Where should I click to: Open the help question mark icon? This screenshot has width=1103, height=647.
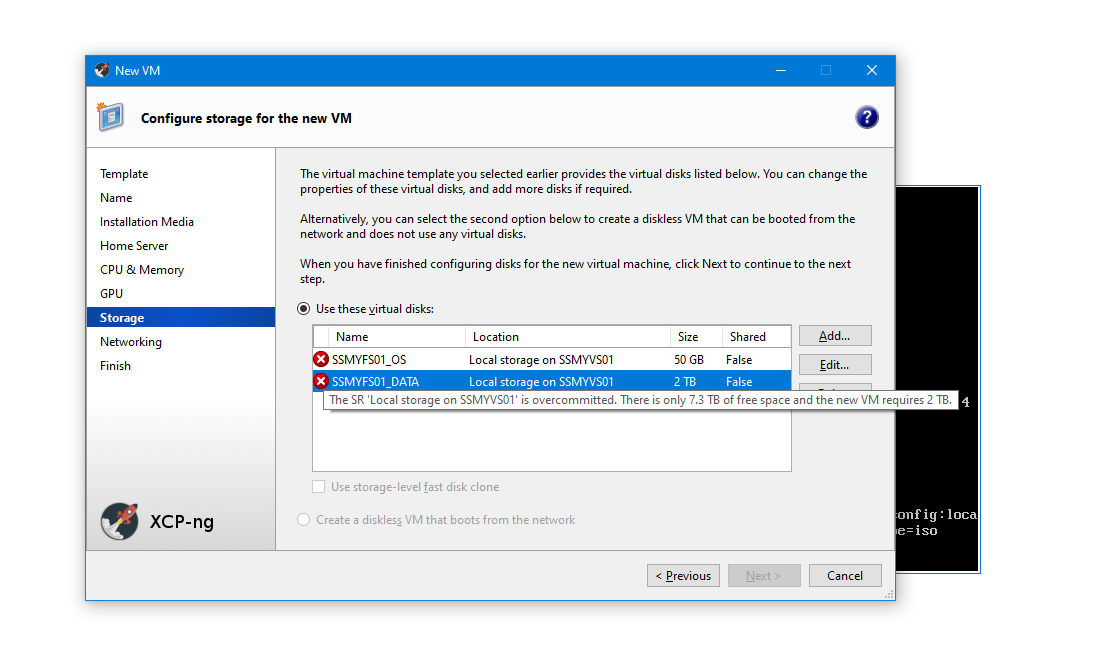pos(867,117)
